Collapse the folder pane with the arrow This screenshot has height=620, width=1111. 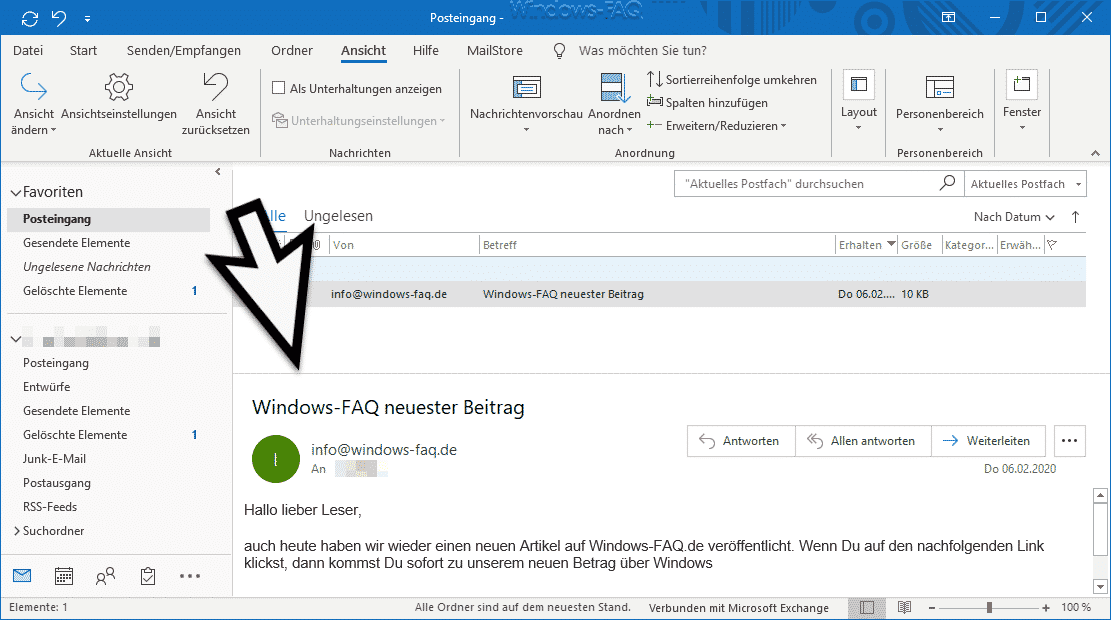pyautogui.click(x=218, y=171)
